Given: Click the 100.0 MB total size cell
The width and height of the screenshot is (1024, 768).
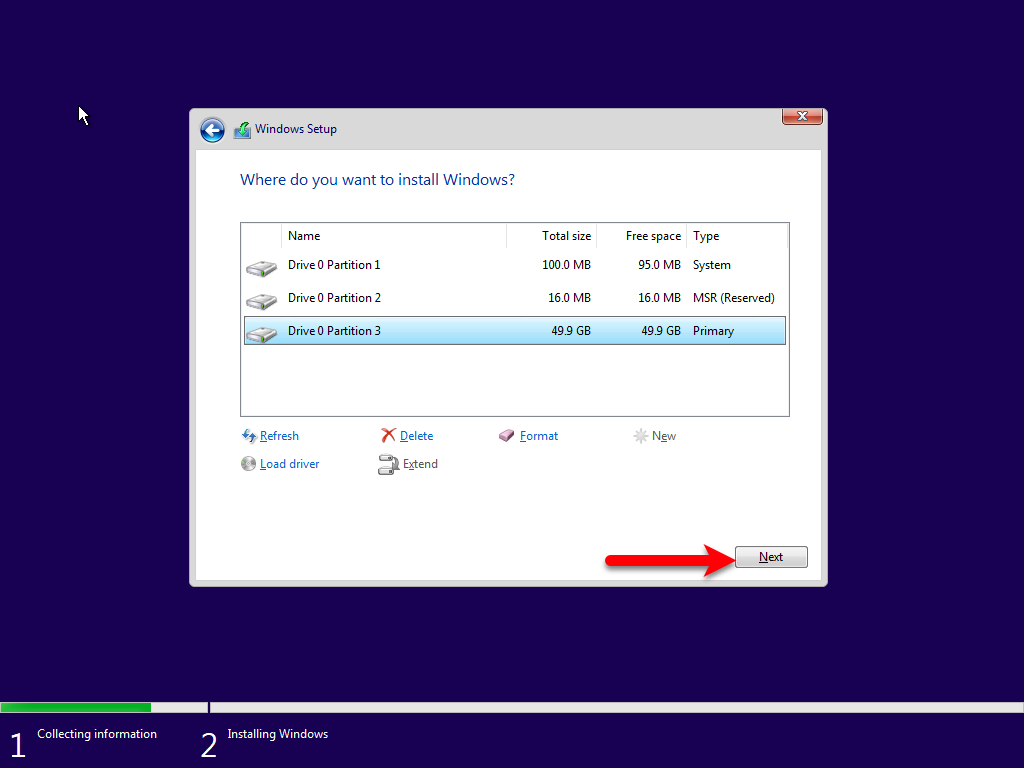Looking at the screenshot, I should tap(566, 265).
